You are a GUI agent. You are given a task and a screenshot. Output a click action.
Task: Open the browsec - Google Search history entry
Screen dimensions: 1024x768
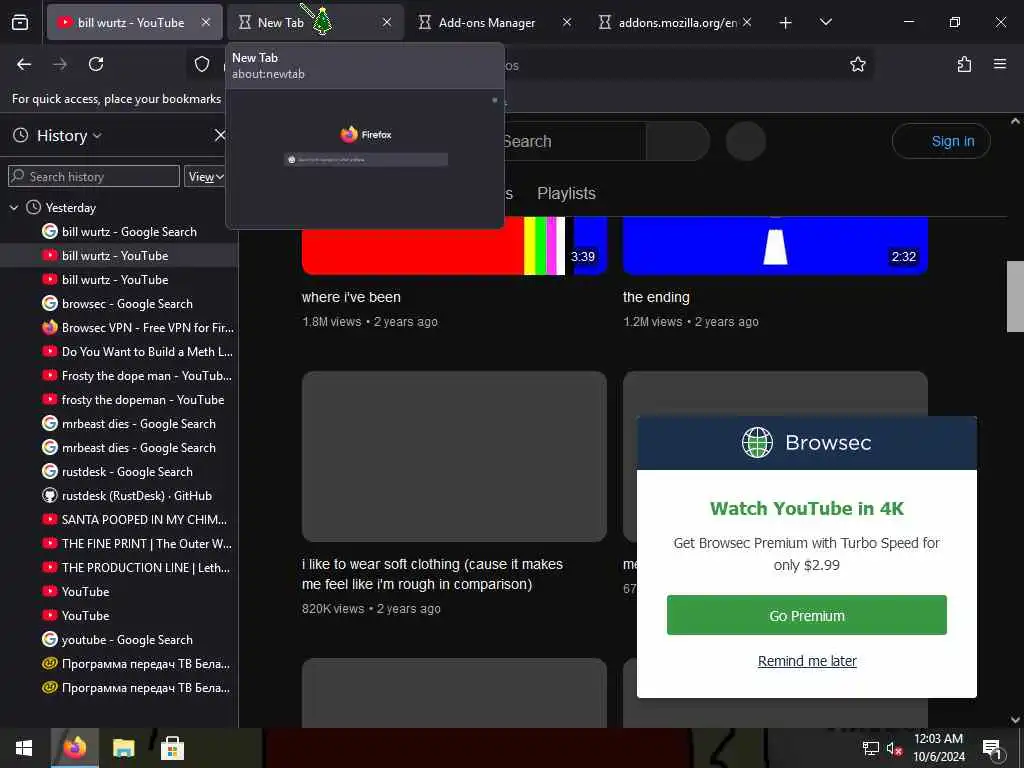pyautogui.click(x=119, y=304)
